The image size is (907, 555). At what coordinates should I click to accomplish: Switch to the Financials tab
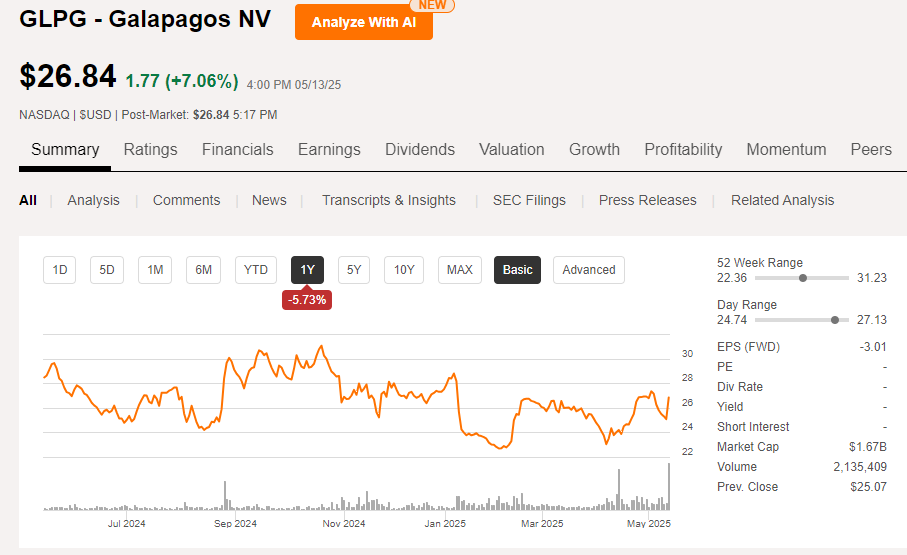point(237,150)
